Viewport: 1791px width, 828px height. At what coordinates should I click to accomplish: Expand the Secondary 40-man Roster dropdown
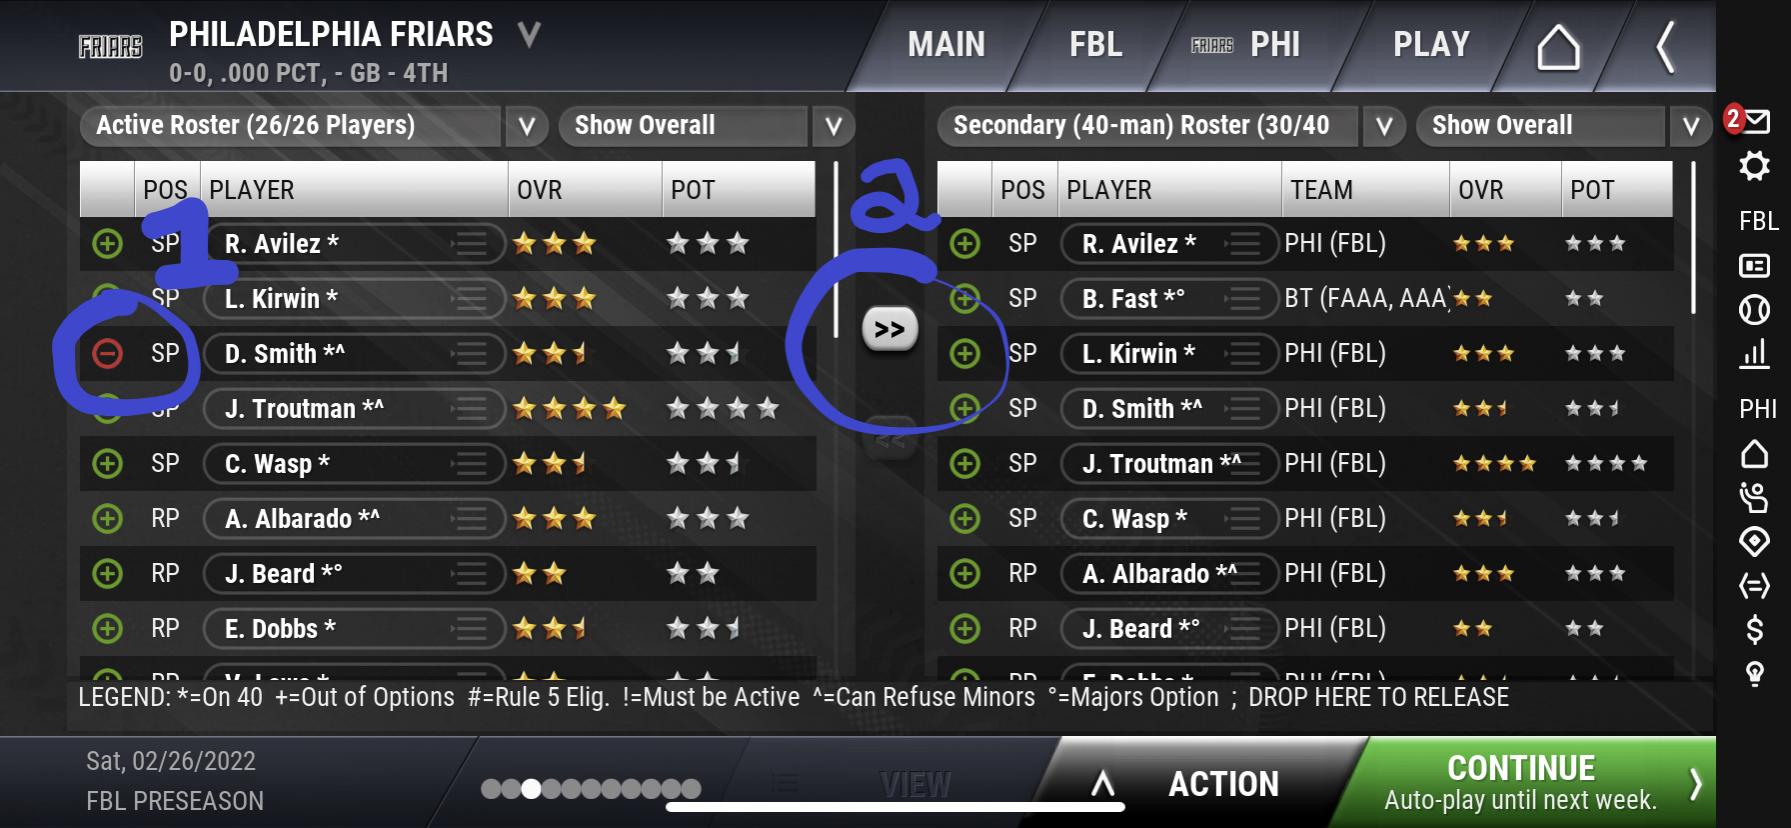coord(1384,126)
